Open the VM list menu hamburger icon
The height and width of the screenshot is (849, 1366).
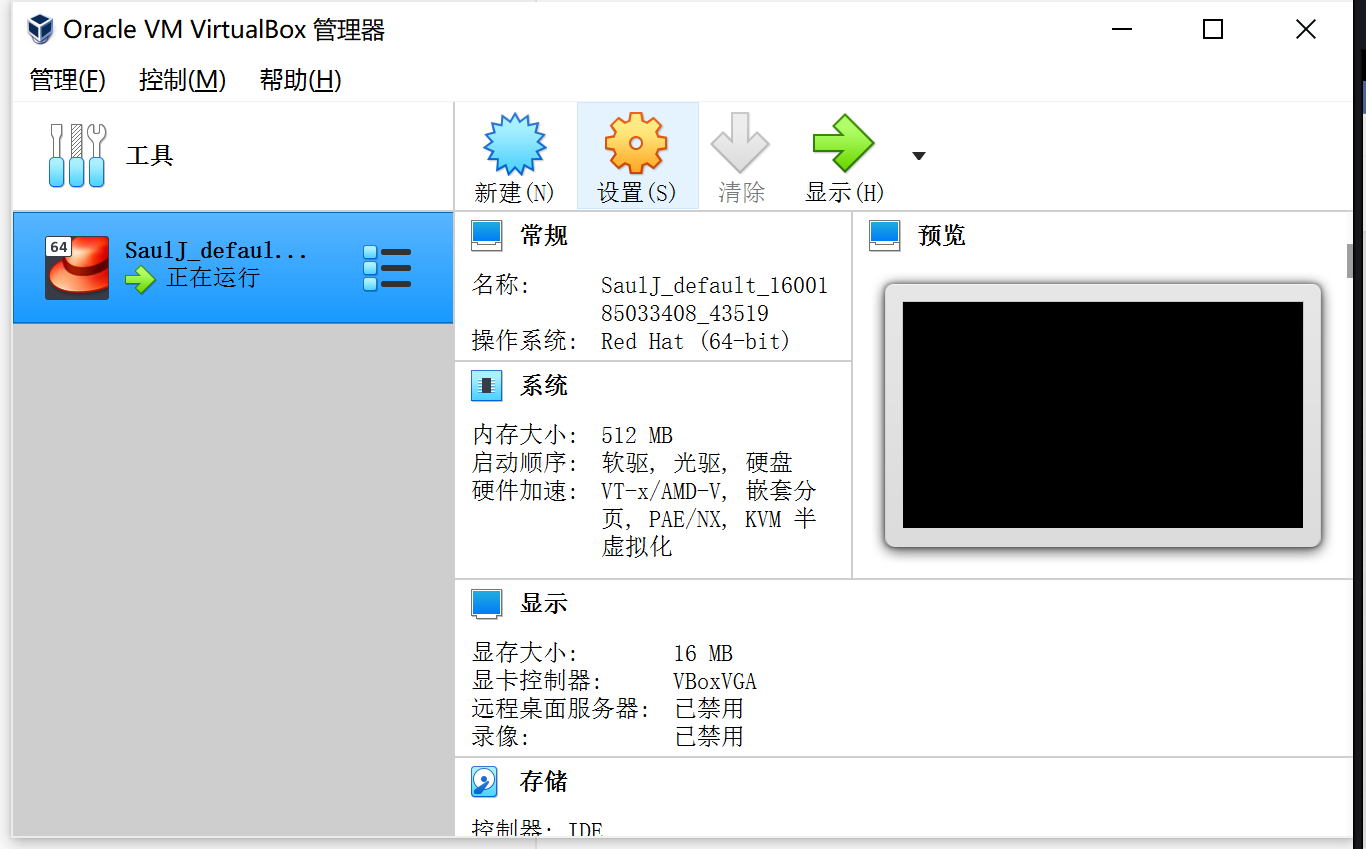(387, 268)
